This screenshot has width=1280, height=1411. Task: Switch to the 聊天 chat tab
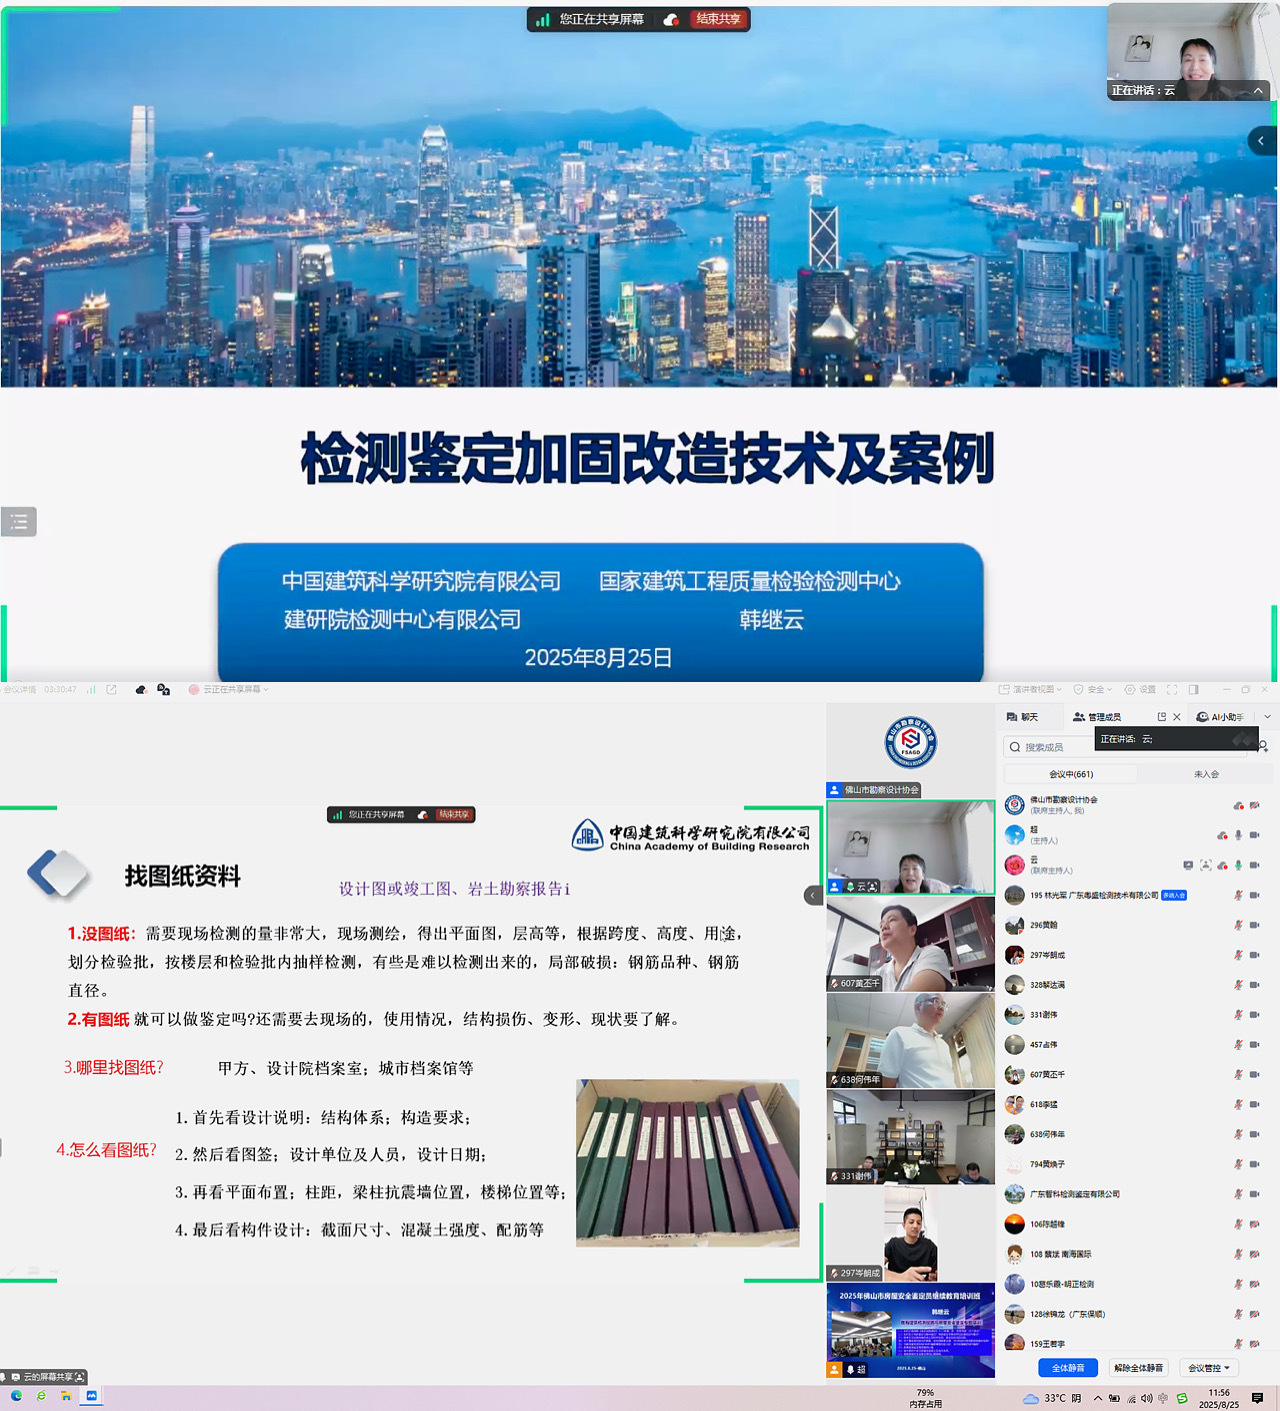click(x=1023, y=717)
